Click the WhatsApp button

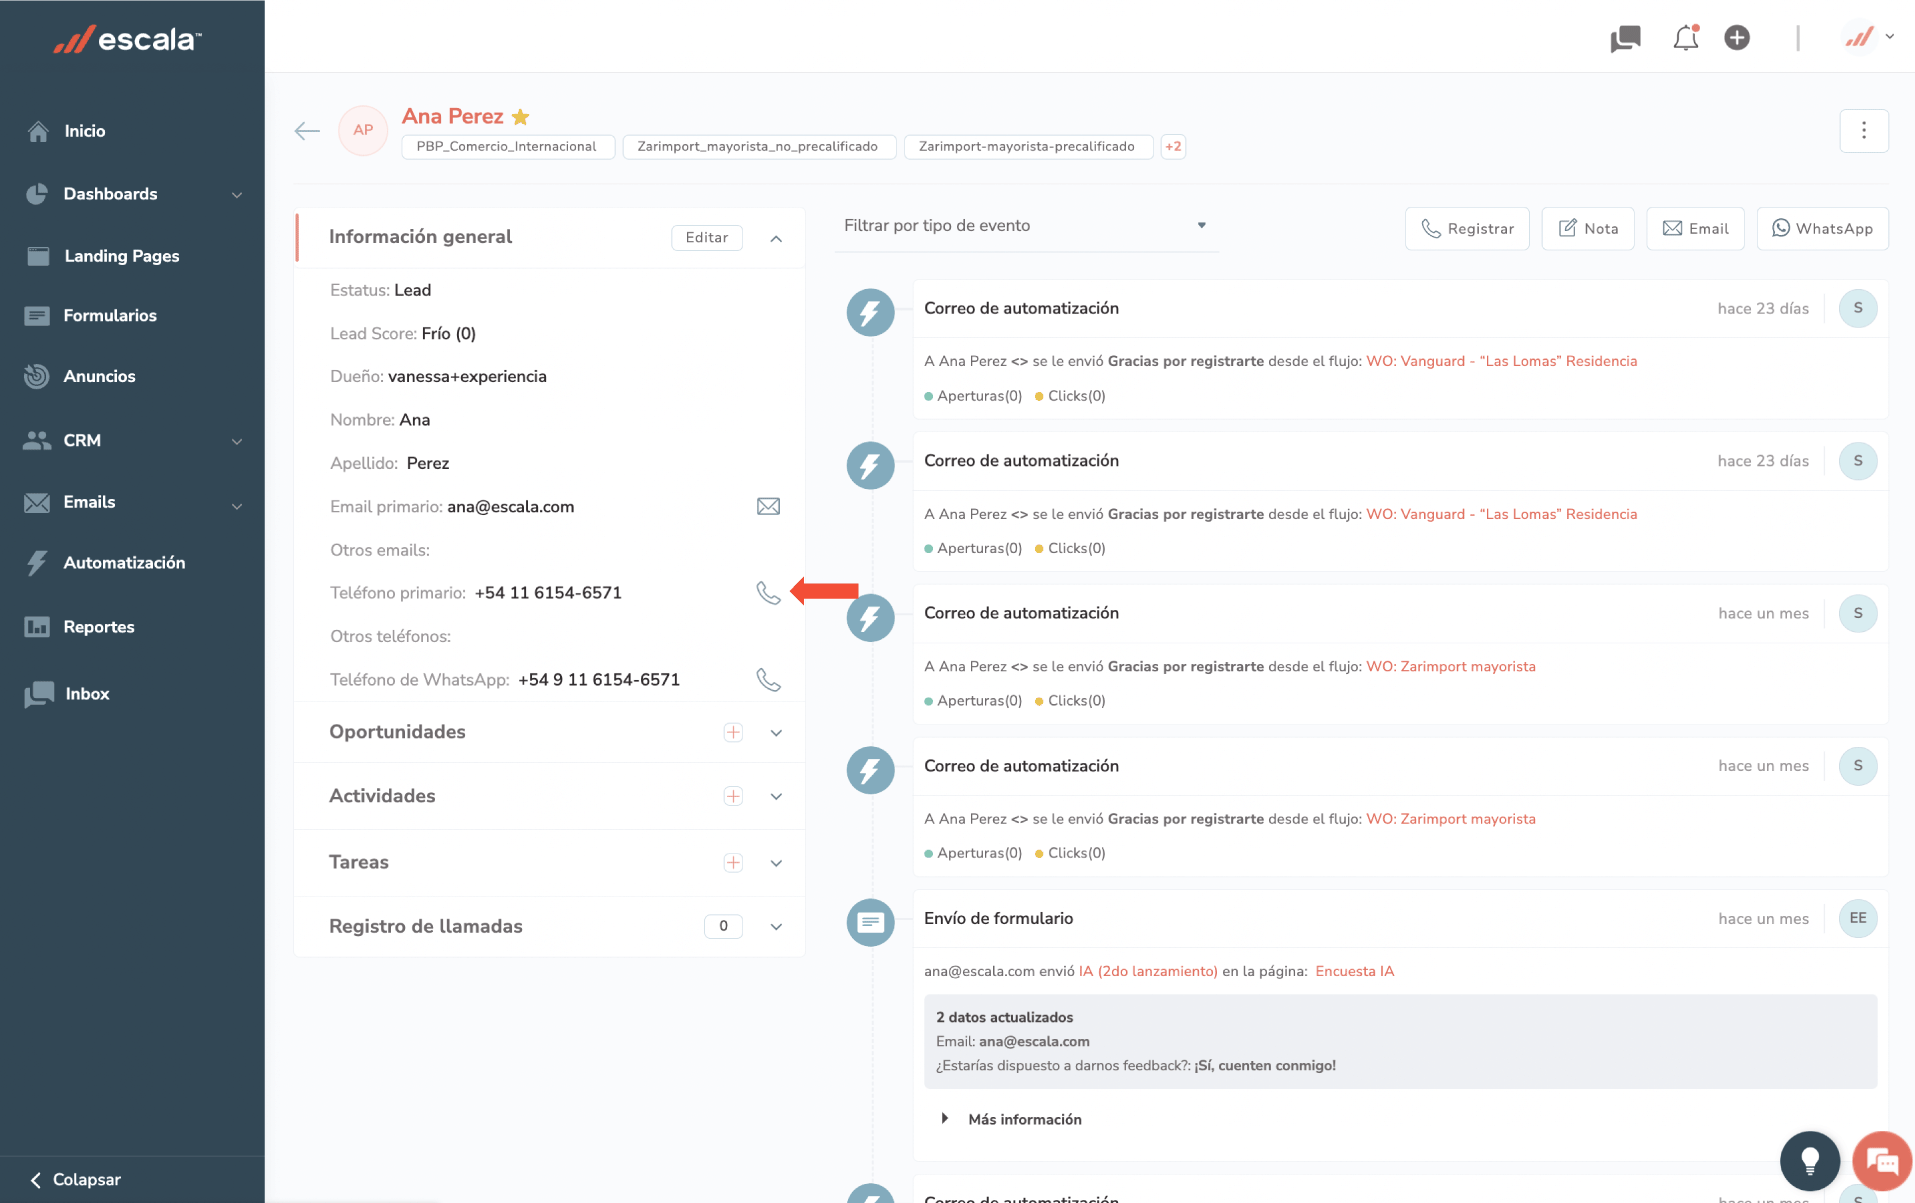pos(1822,229)
